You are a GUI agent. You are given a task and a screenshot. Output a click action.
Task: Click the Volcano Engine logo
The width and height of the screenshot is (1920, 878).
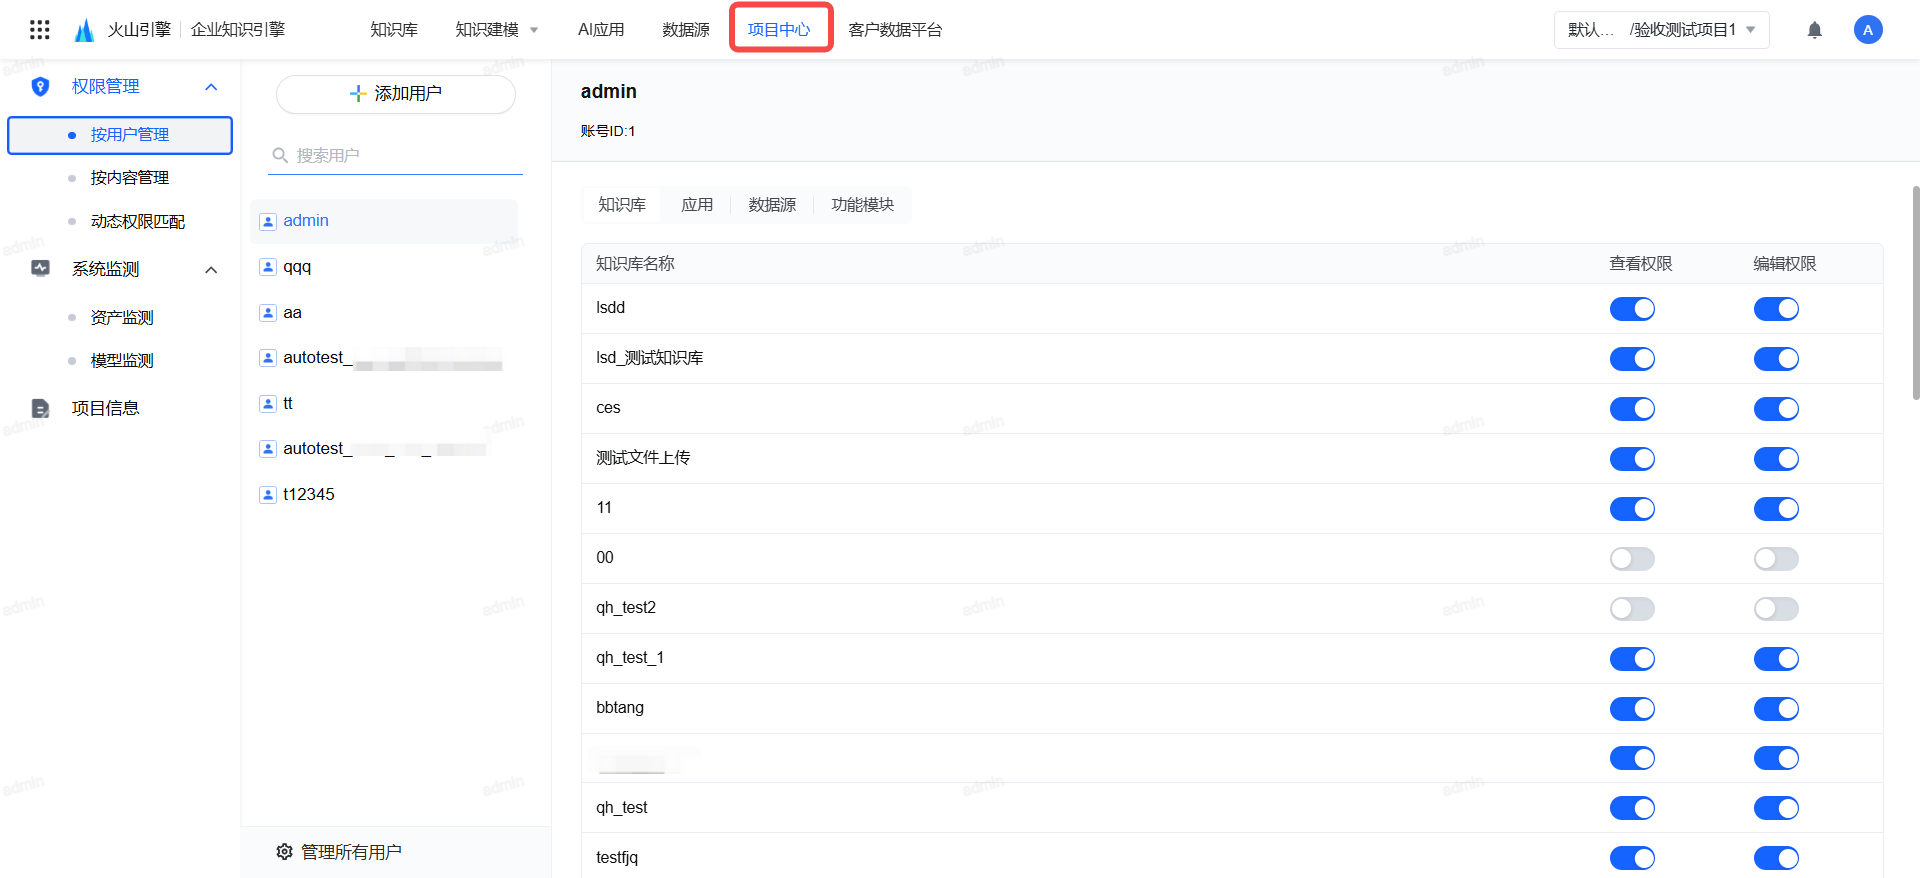pyautogui.click(x=85, y=30)
